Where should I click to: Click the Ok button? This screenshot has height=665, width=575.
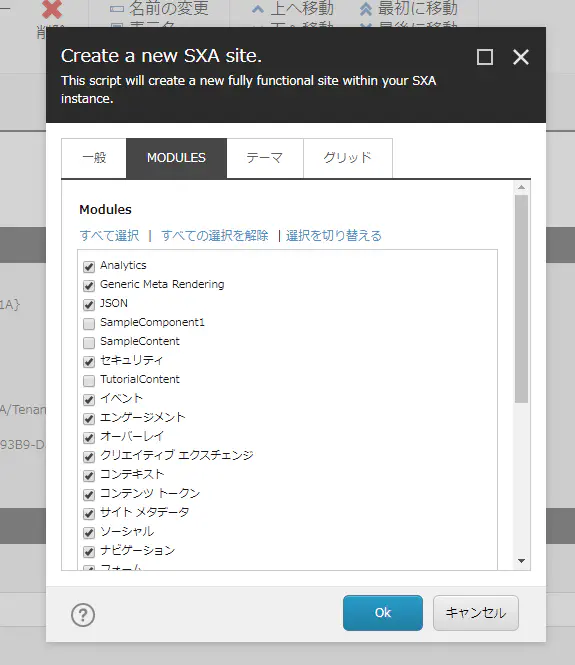382,612
